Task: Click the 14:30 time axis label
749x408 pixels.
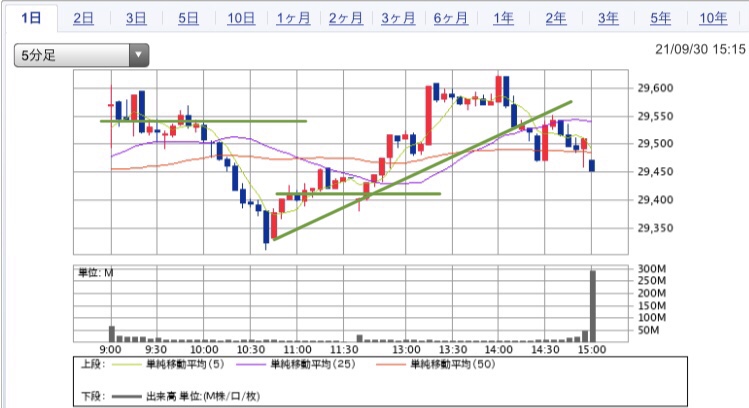Action: [545, 349]
